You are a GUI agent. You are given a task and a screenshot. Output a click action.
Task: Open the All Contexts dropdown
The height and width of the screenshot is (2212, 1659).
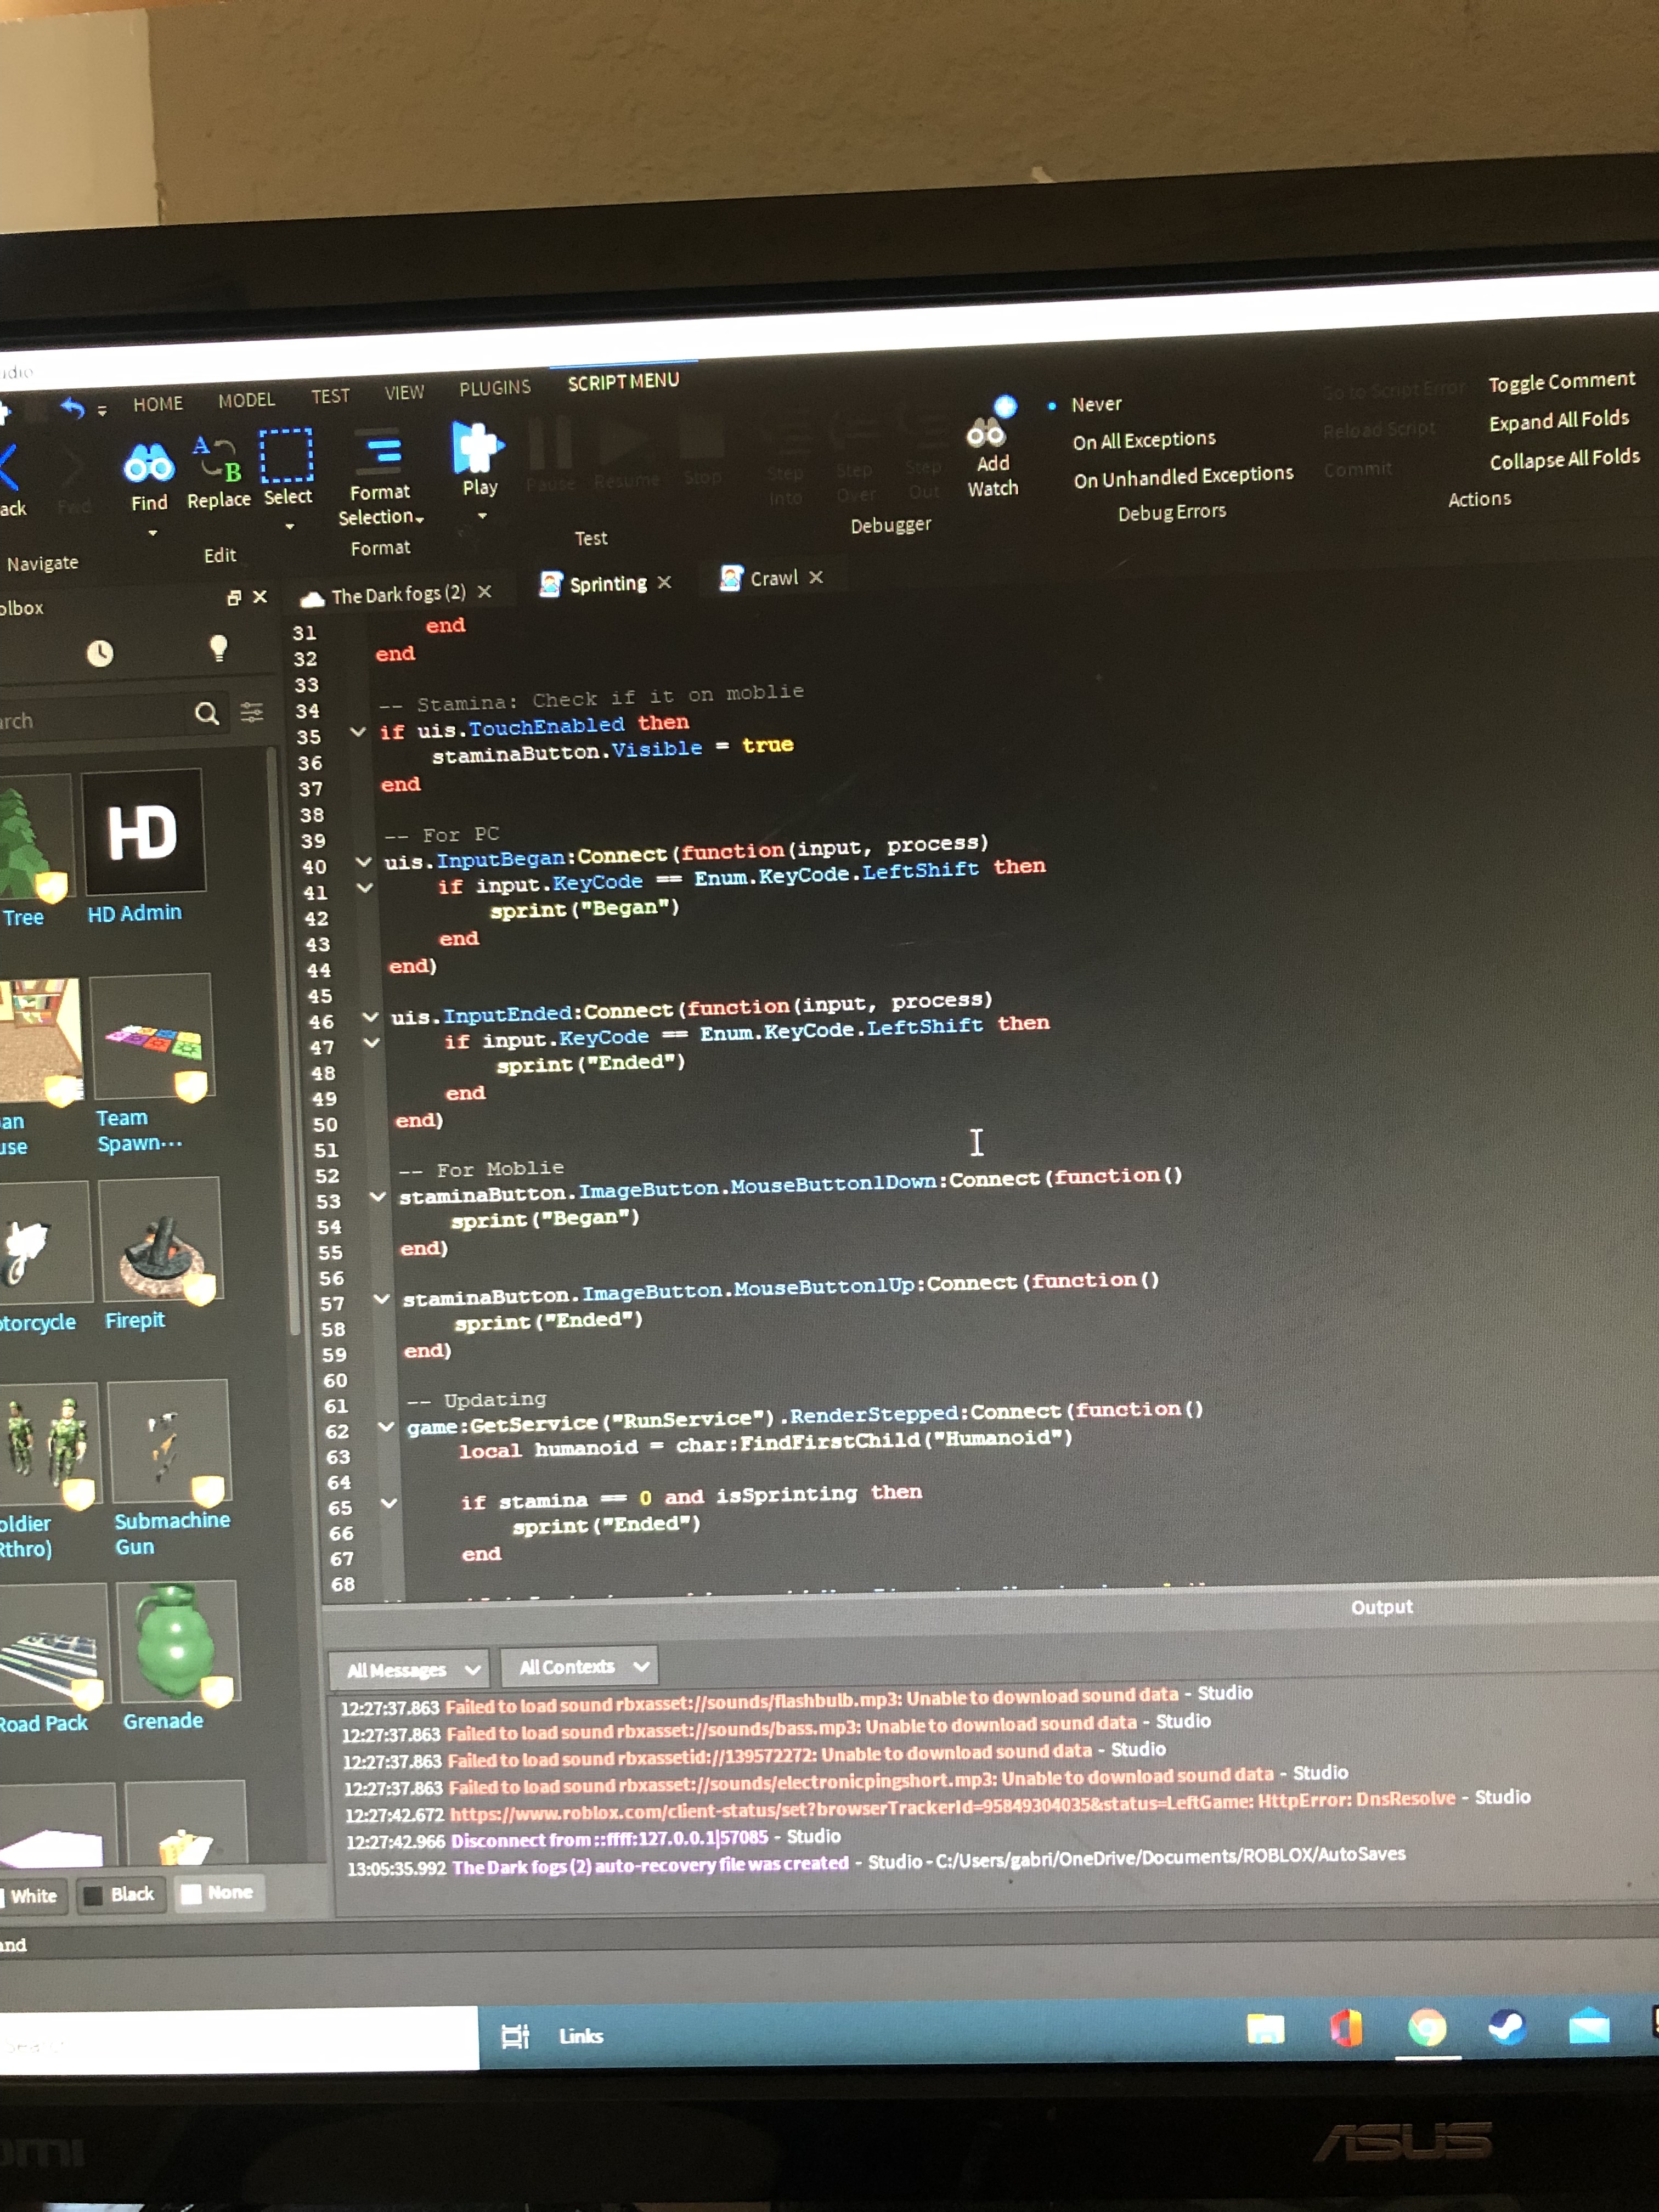click(580, 1667)
